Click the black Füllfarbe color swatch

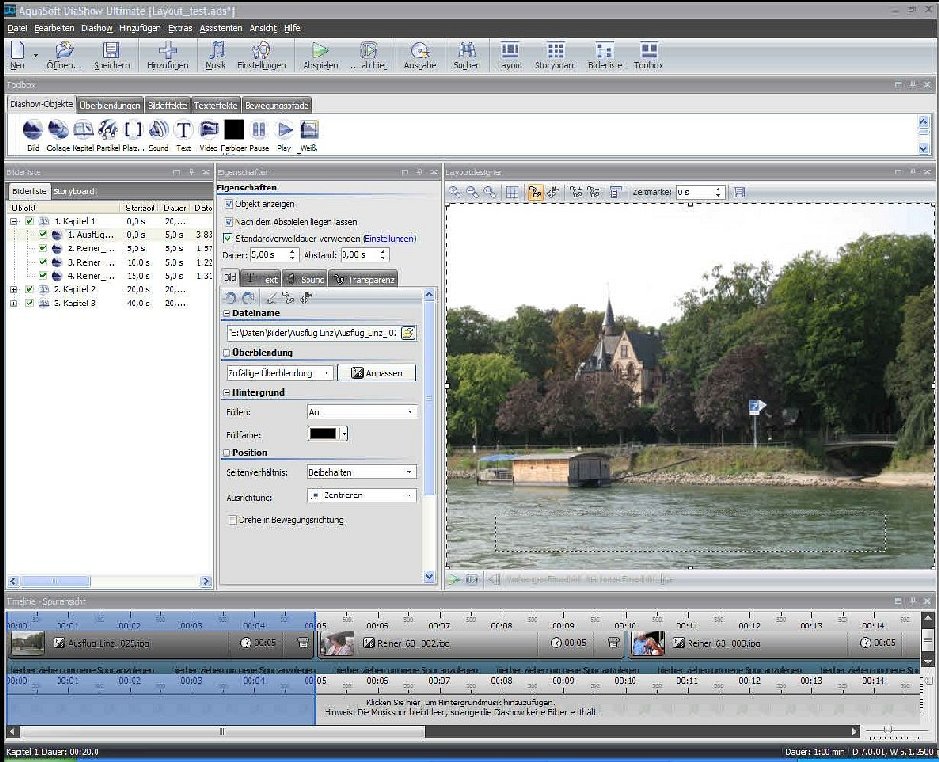[x=322, y=434]
